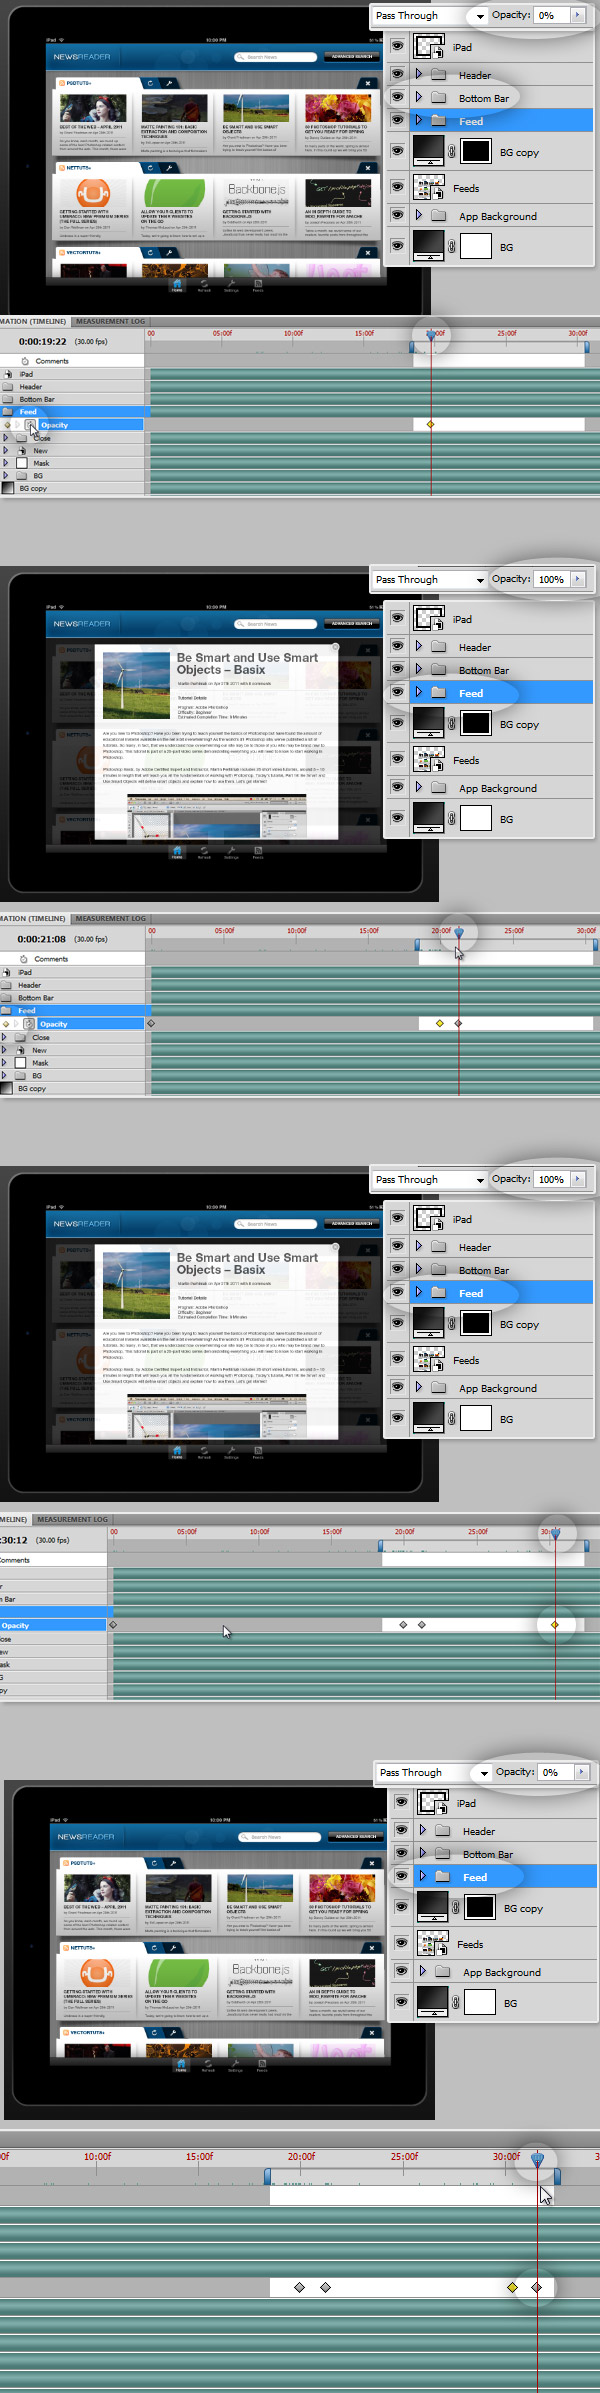Select Feeds layer thumbnail in panel above 0:00:21:08 timeline

point(430,759)
